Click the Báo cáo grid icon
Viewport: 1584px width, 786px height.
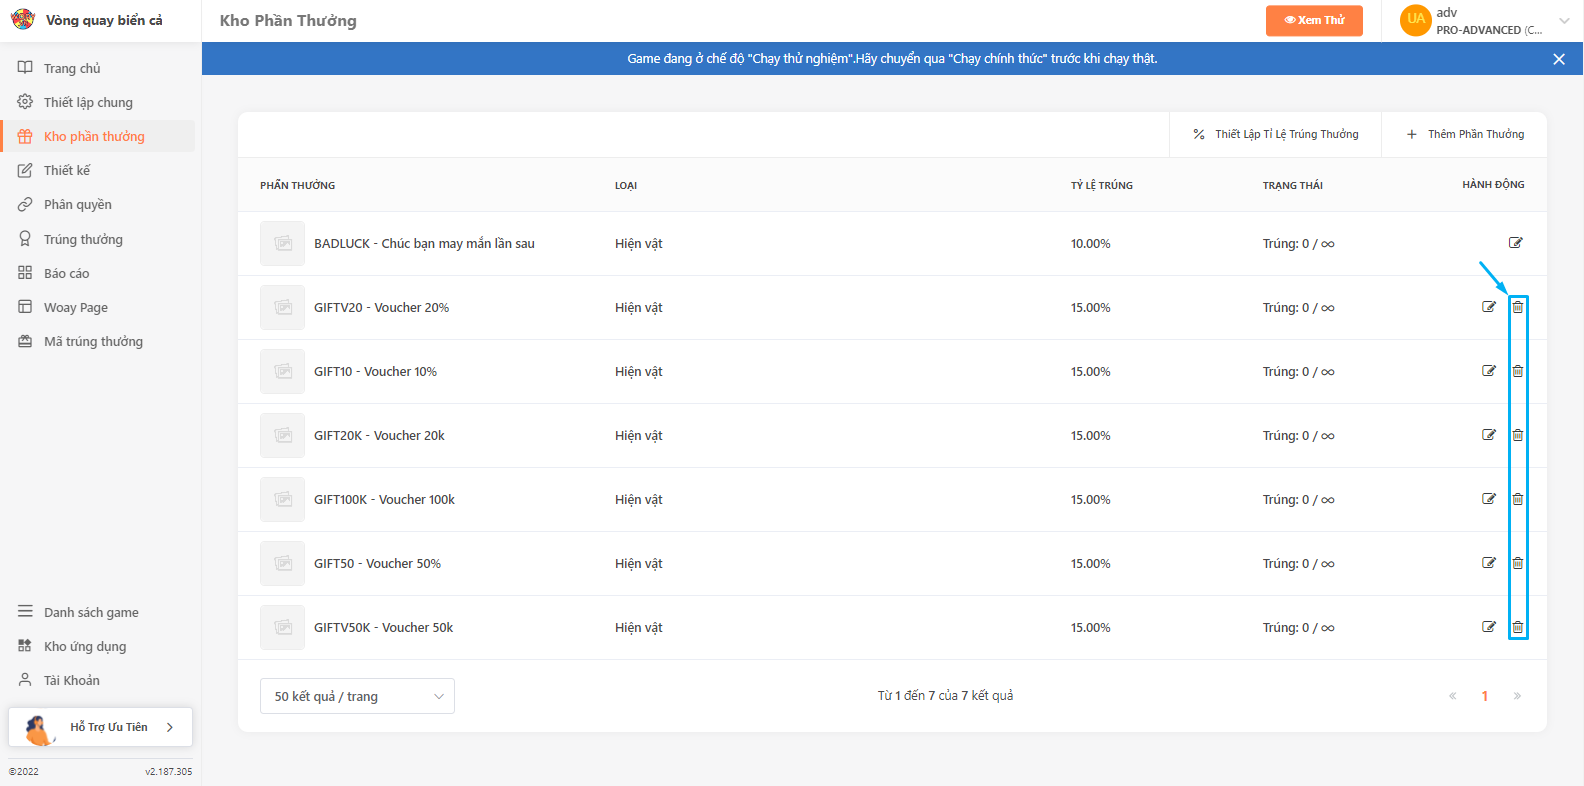25,273
